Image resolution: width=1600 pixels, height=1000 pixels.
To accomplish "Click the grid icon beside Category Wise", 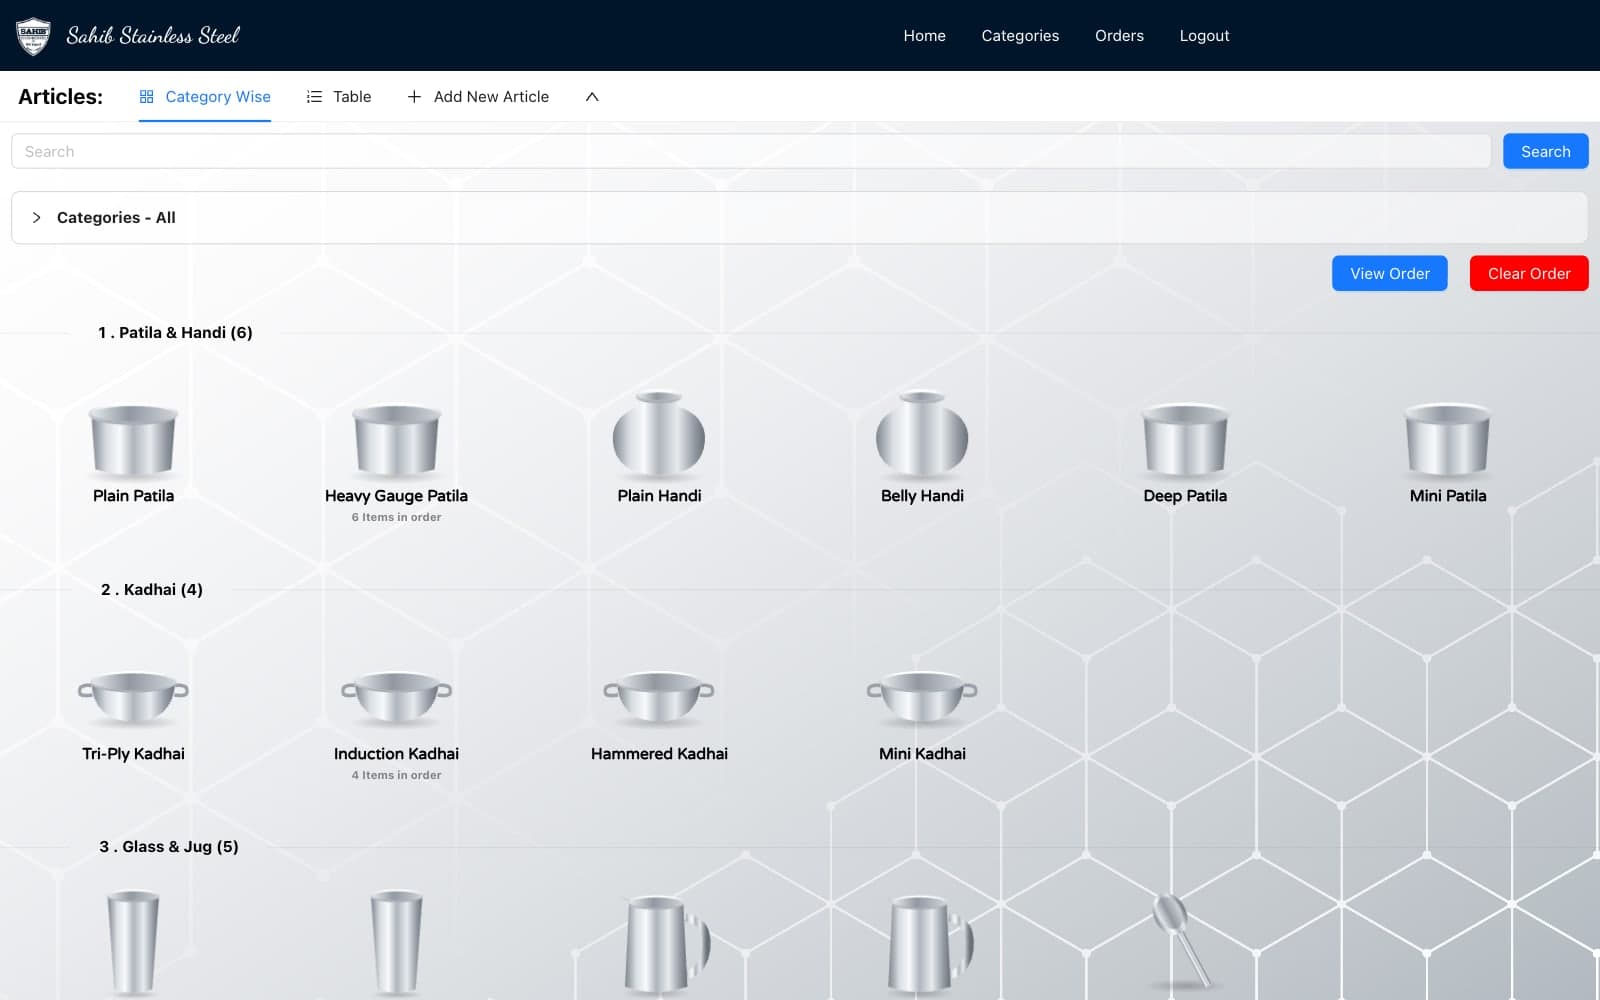I will click(x=147, y=97).
